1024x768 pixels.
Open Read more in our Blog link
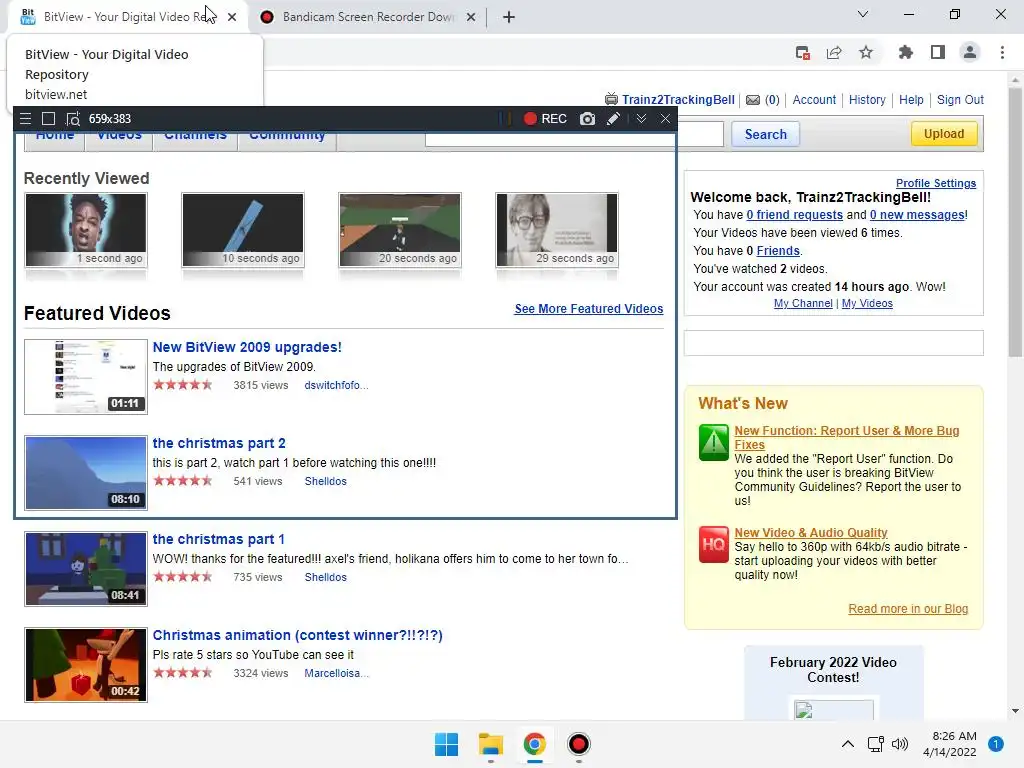tap(908, 609)
